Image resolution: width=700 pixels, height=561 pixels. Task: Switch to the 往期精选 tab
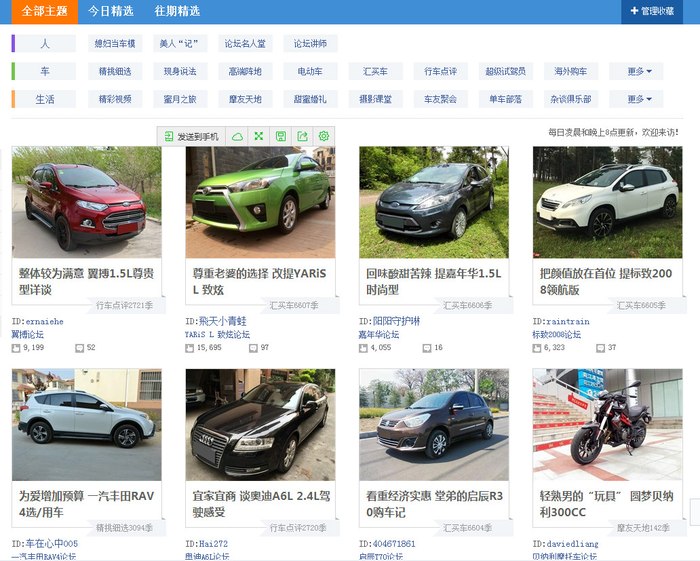(x=177, y=11)
